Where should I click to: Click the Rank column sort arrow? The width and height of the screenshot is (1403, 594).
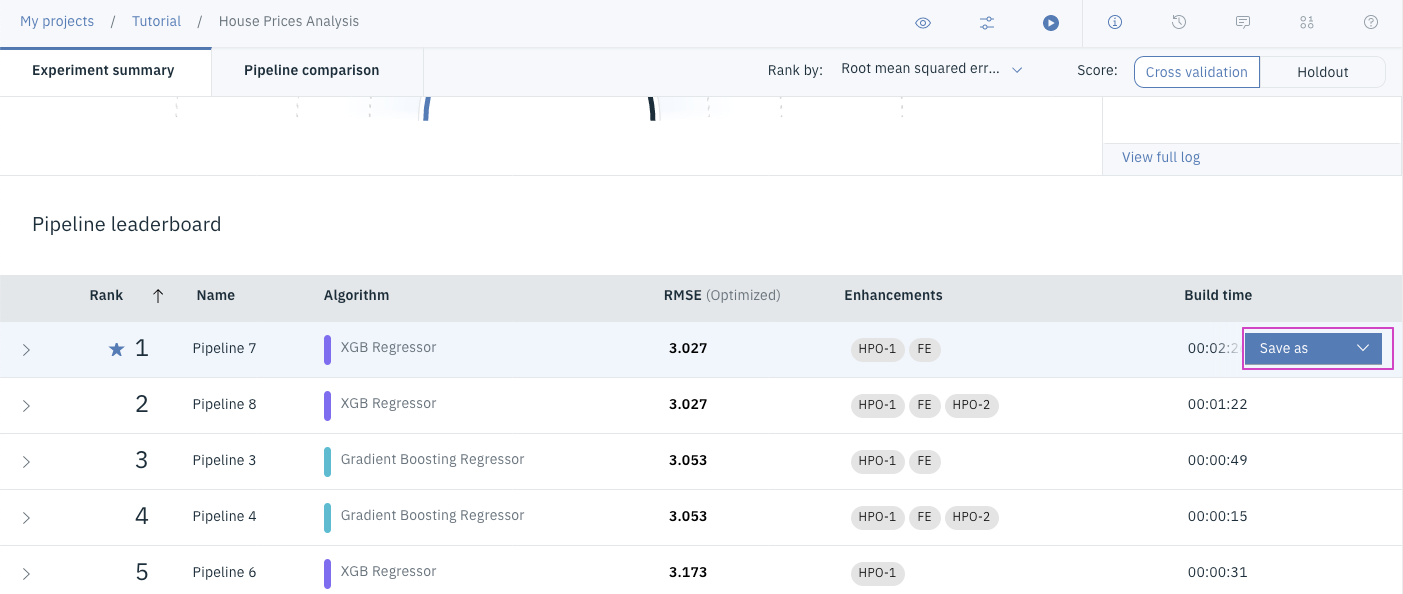157,295
